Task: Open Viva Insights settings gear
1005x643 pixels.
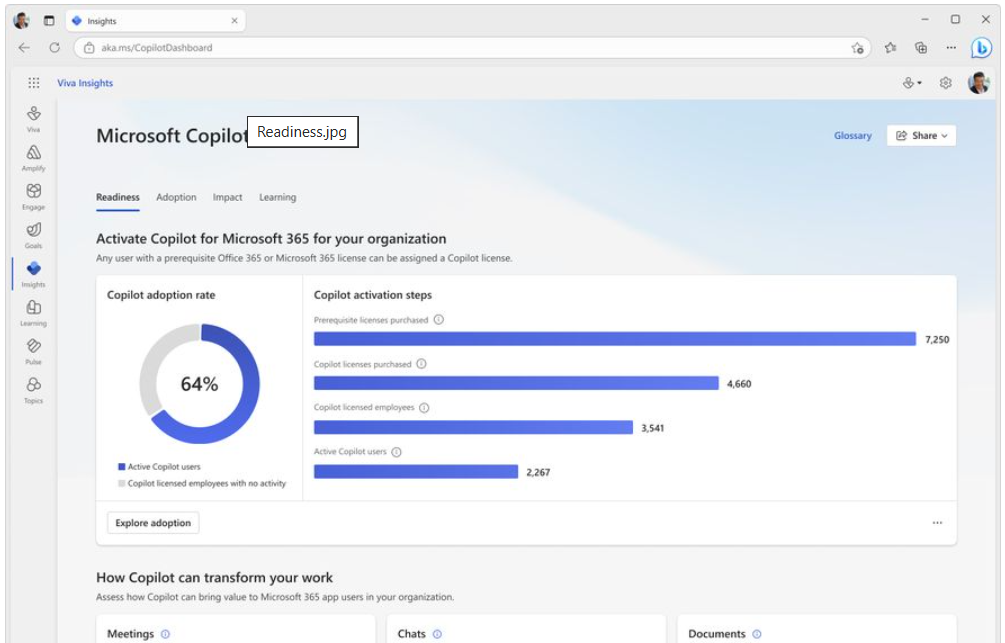Action: click(x=945, y=83)
